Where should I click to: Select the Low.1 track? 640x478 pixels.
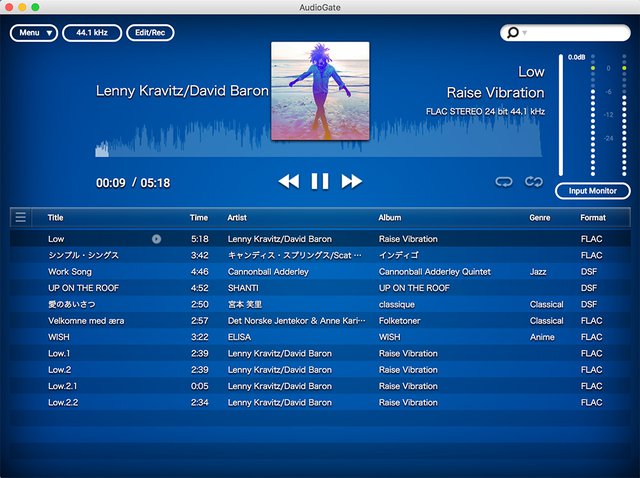click(x=59, y=353)
